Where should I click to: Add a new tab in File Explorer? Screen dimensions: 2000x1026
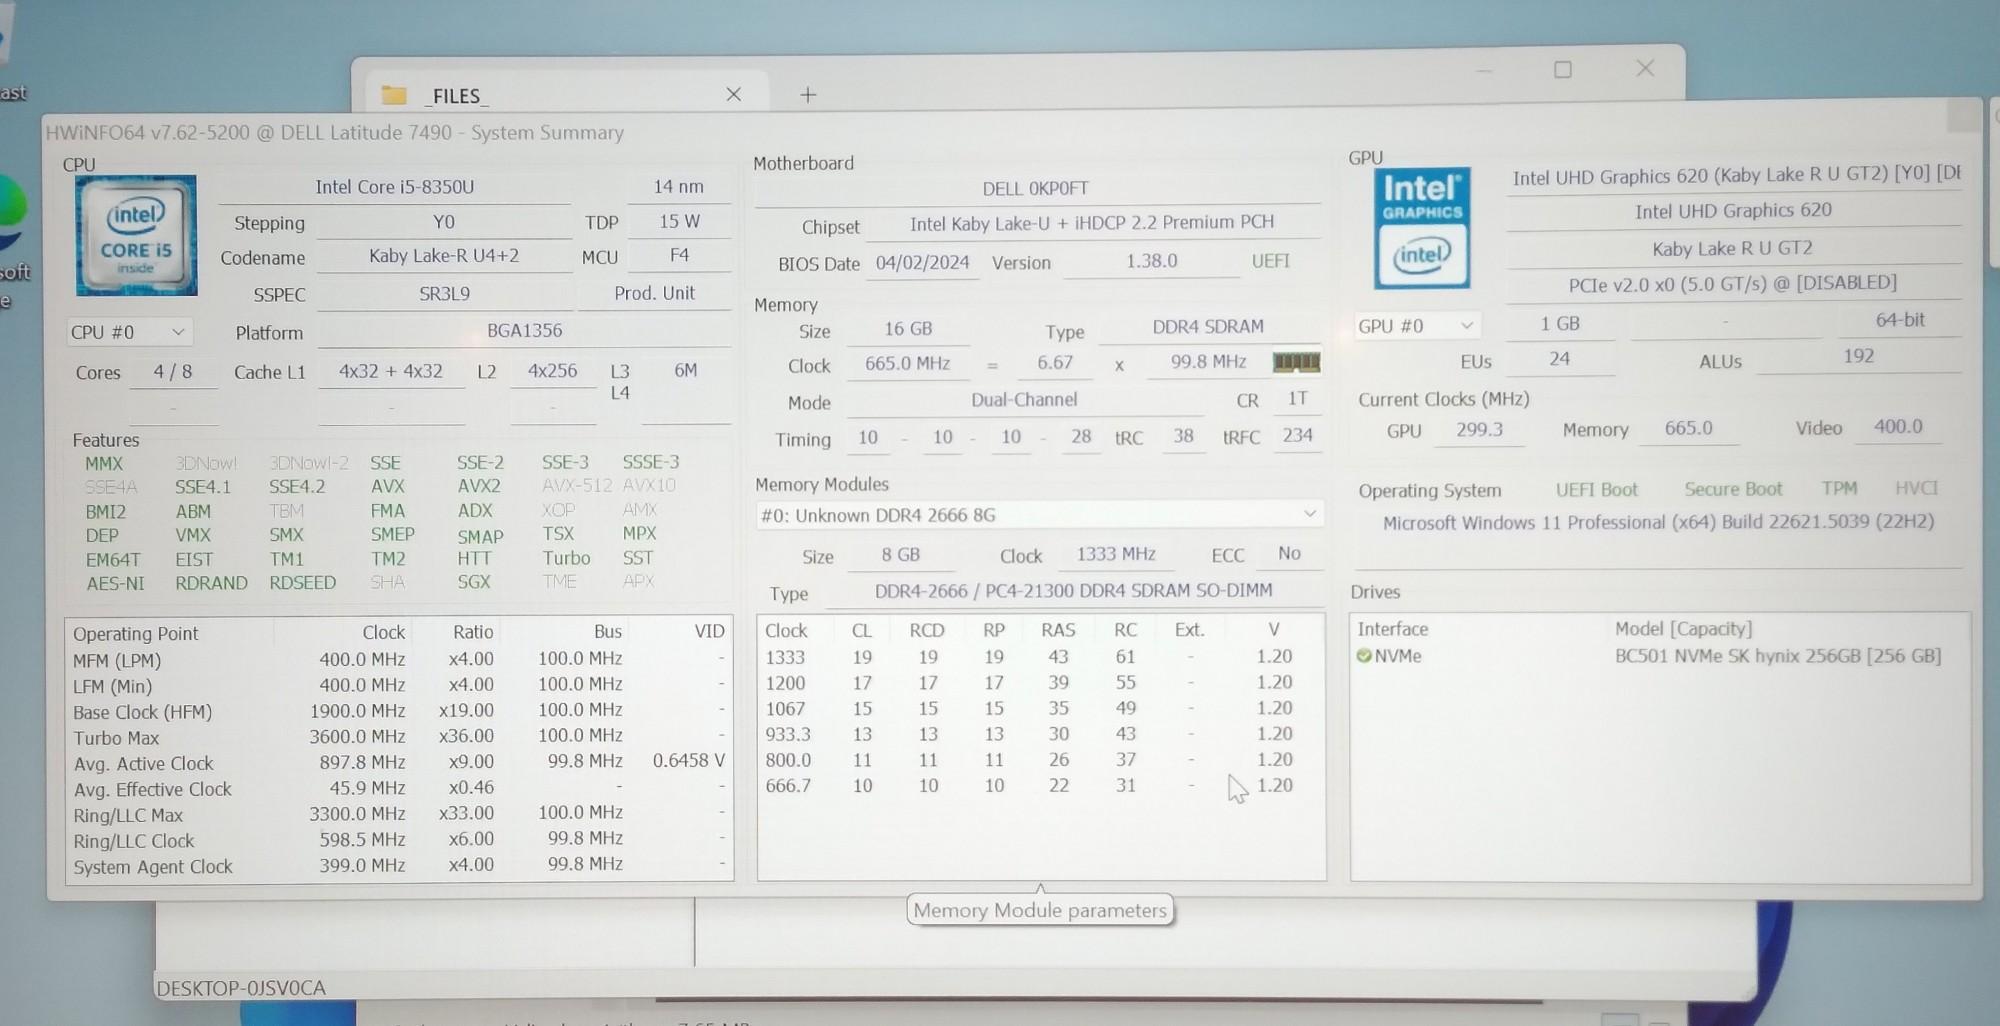(808, 95)
